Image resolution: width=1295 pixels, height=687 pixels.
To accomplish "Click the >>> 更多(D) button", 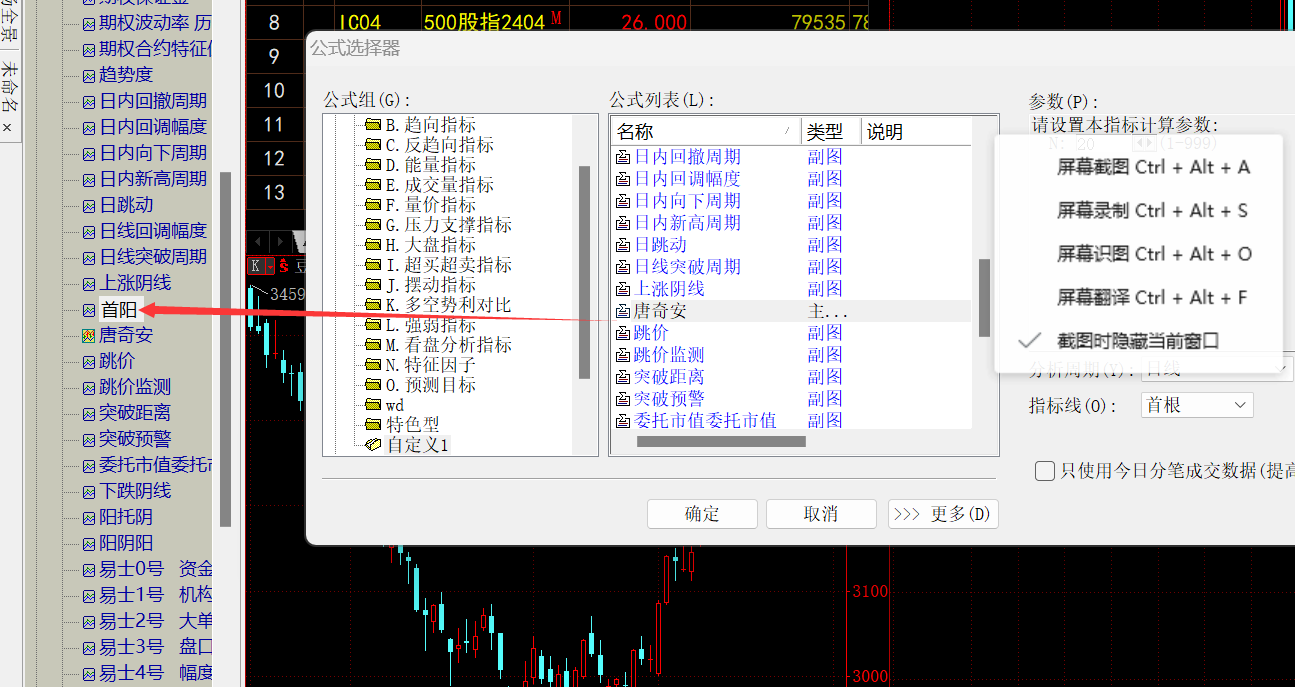I will click(x=943, y=514).
